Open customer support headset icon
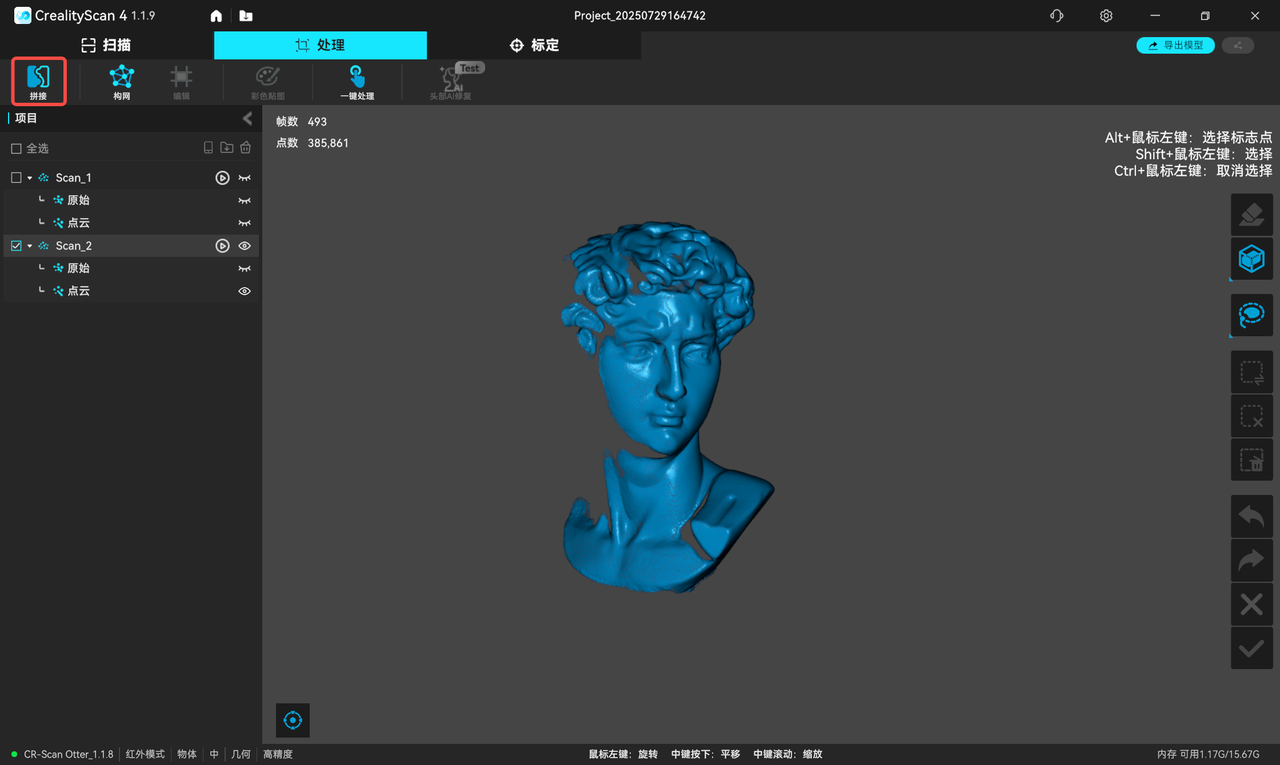1280x765 pixels. (1057, 16)
